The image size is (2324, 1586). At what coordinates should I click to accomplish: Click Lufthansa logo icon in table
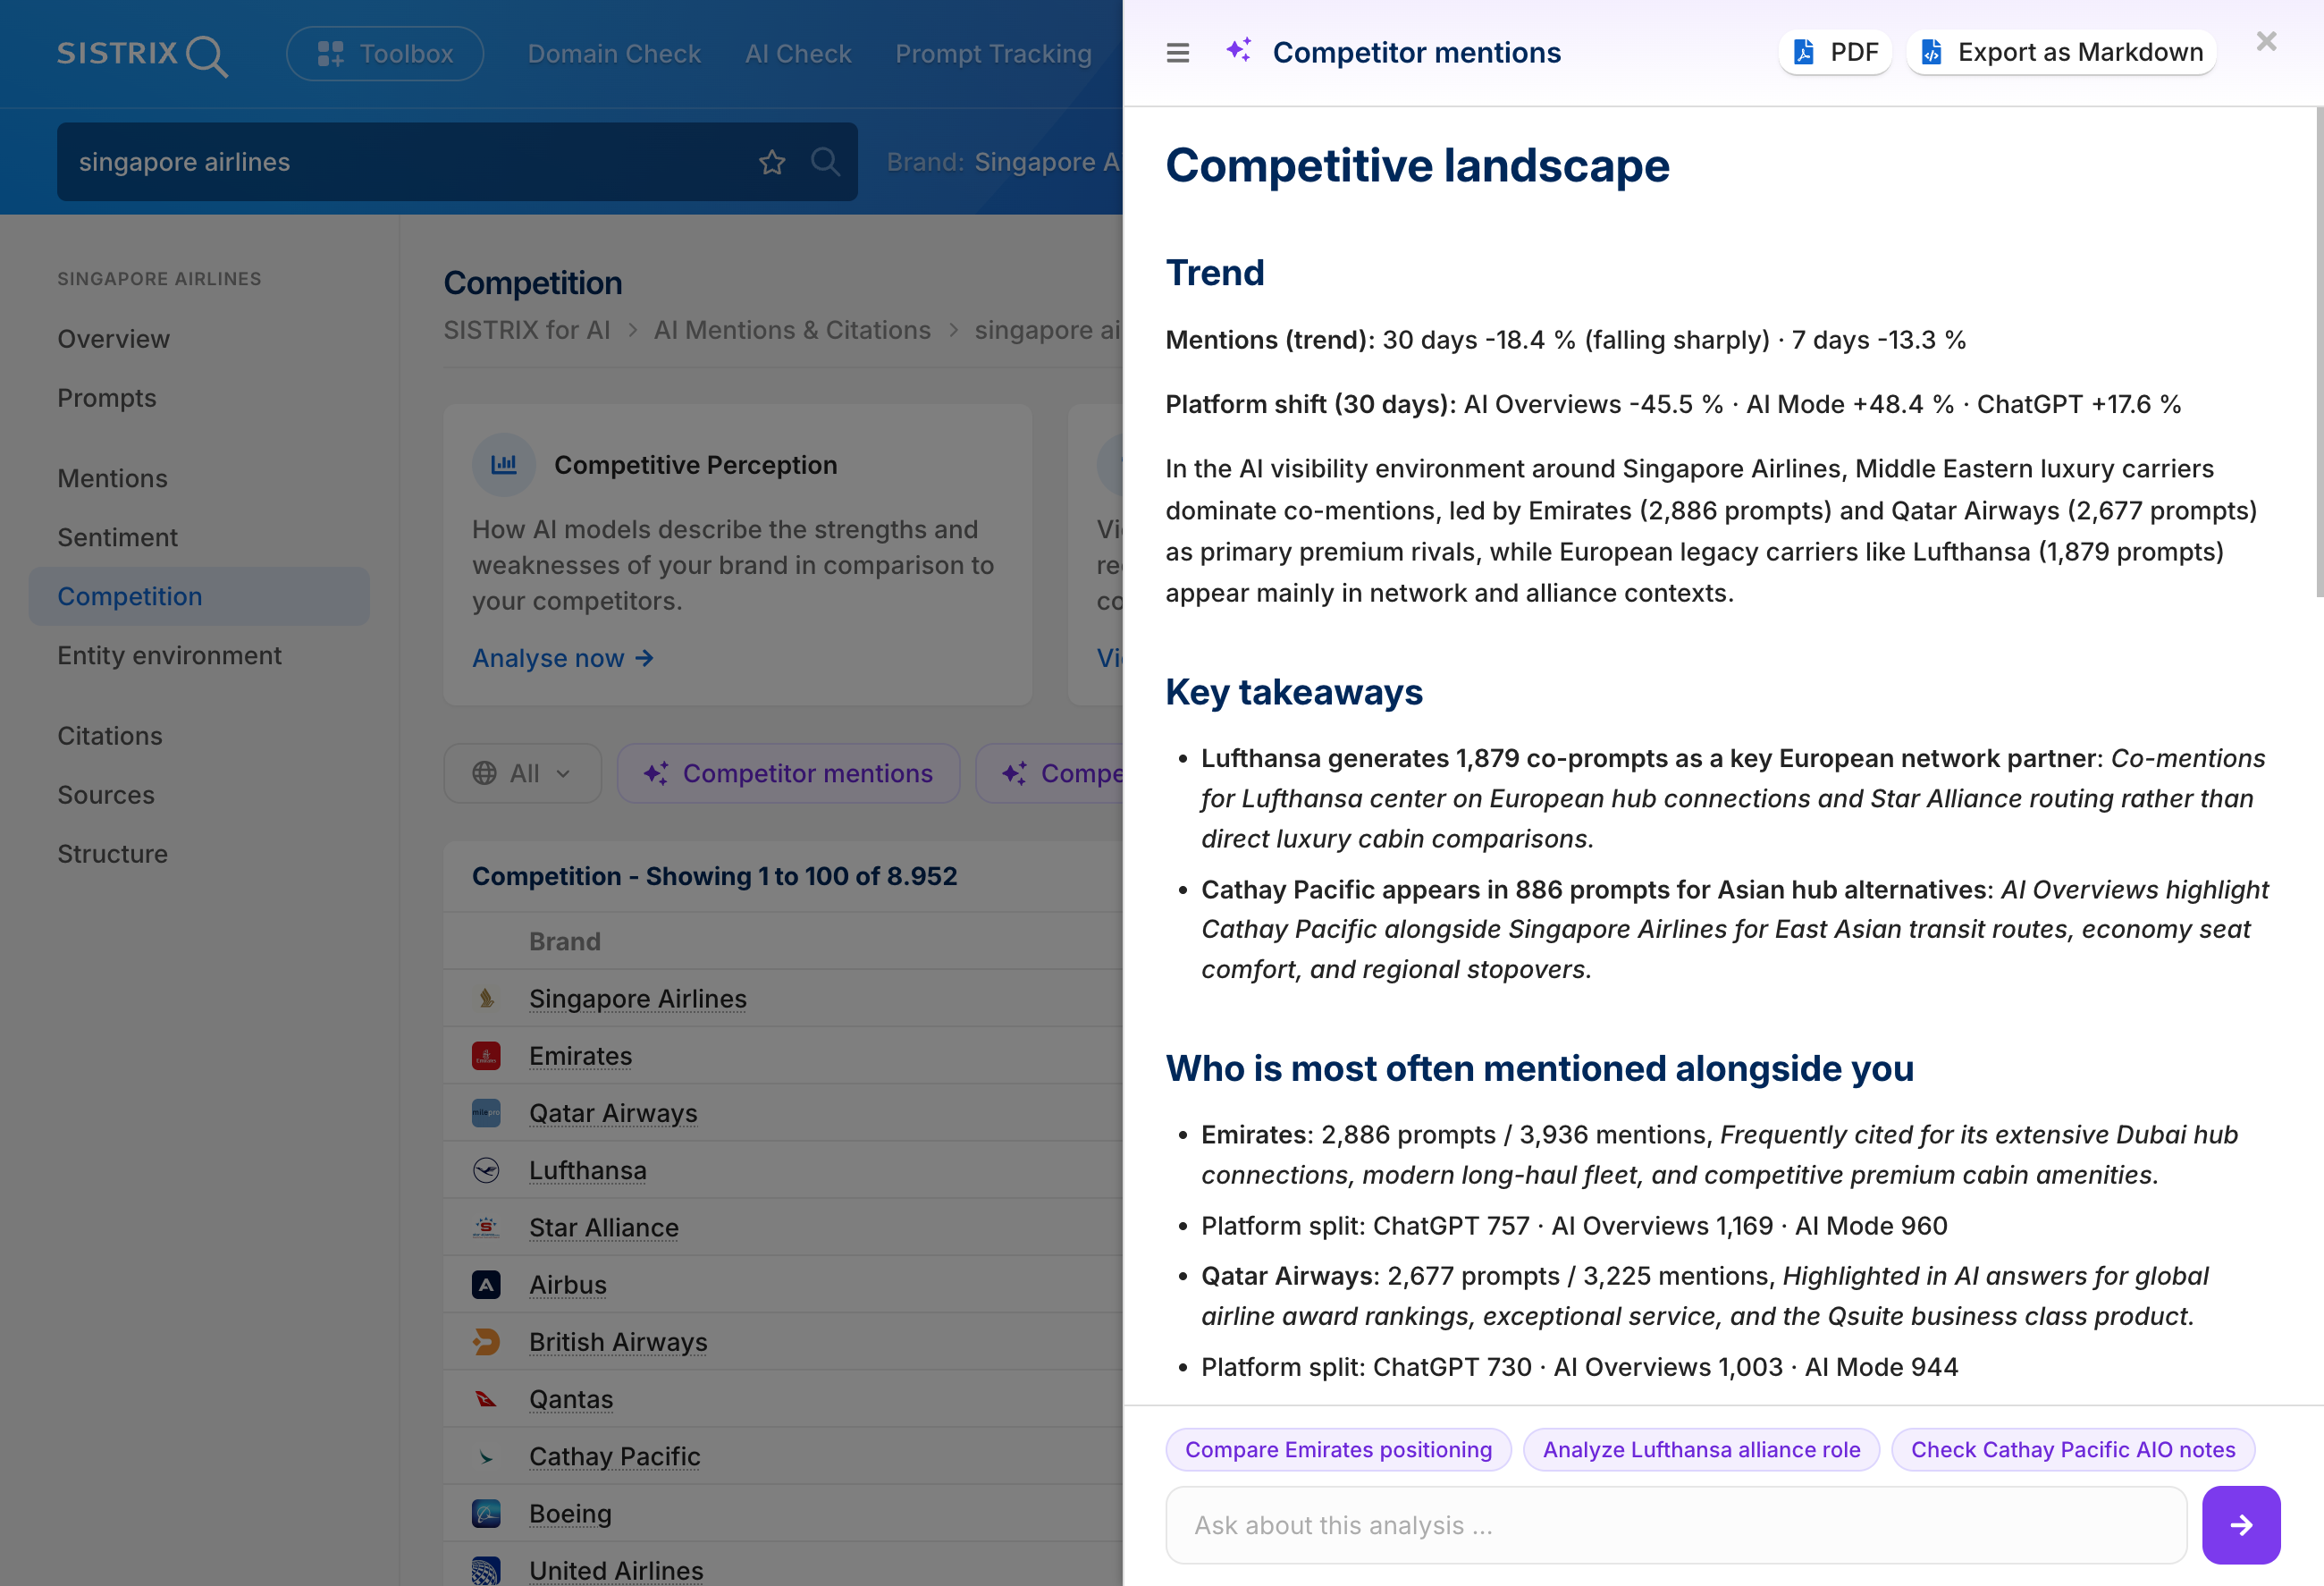(x=486, y=1169)
